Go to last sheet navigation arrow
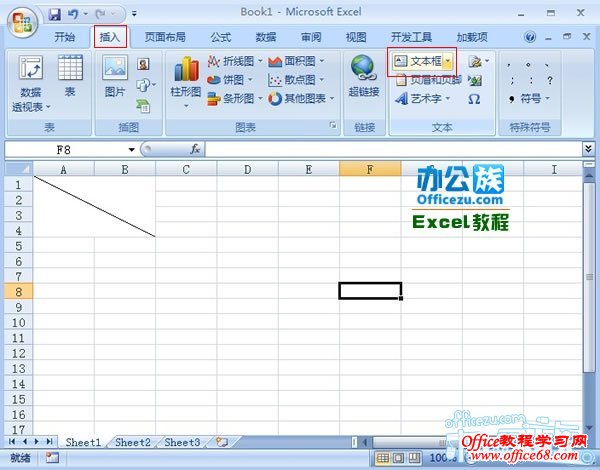 pos(49,442)
